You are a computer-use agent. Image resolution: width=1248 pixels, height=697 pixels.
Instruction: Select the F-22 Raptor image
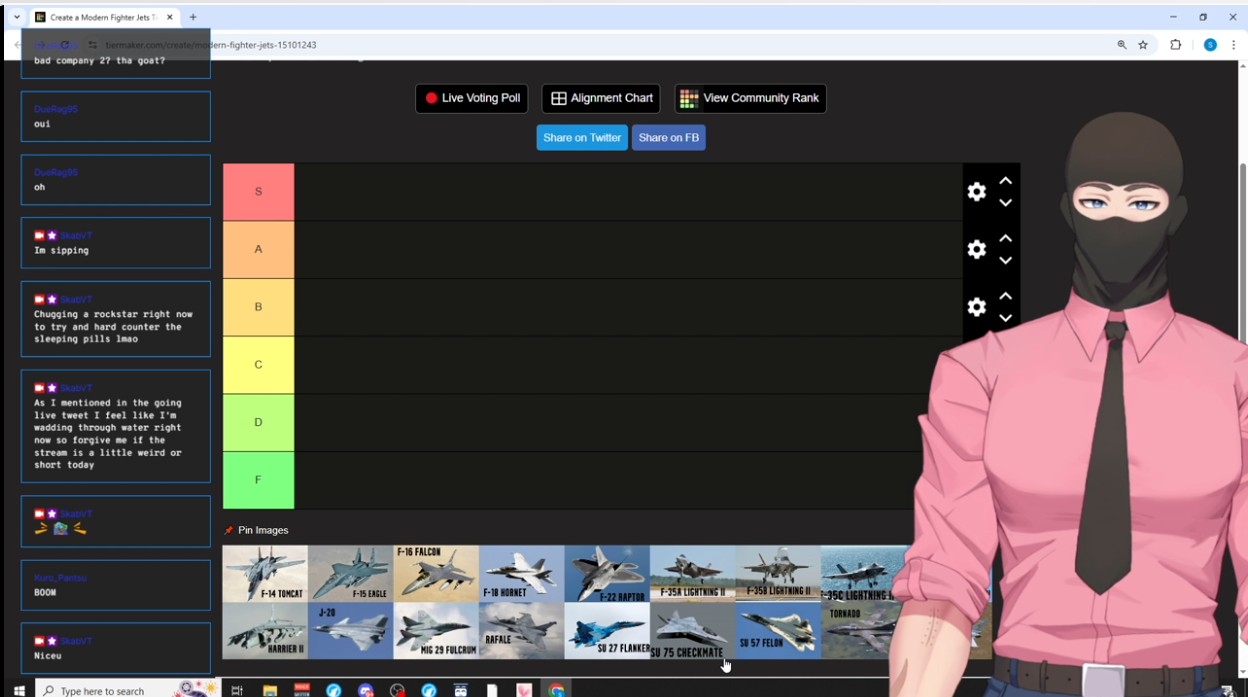(x=607, y=573)
